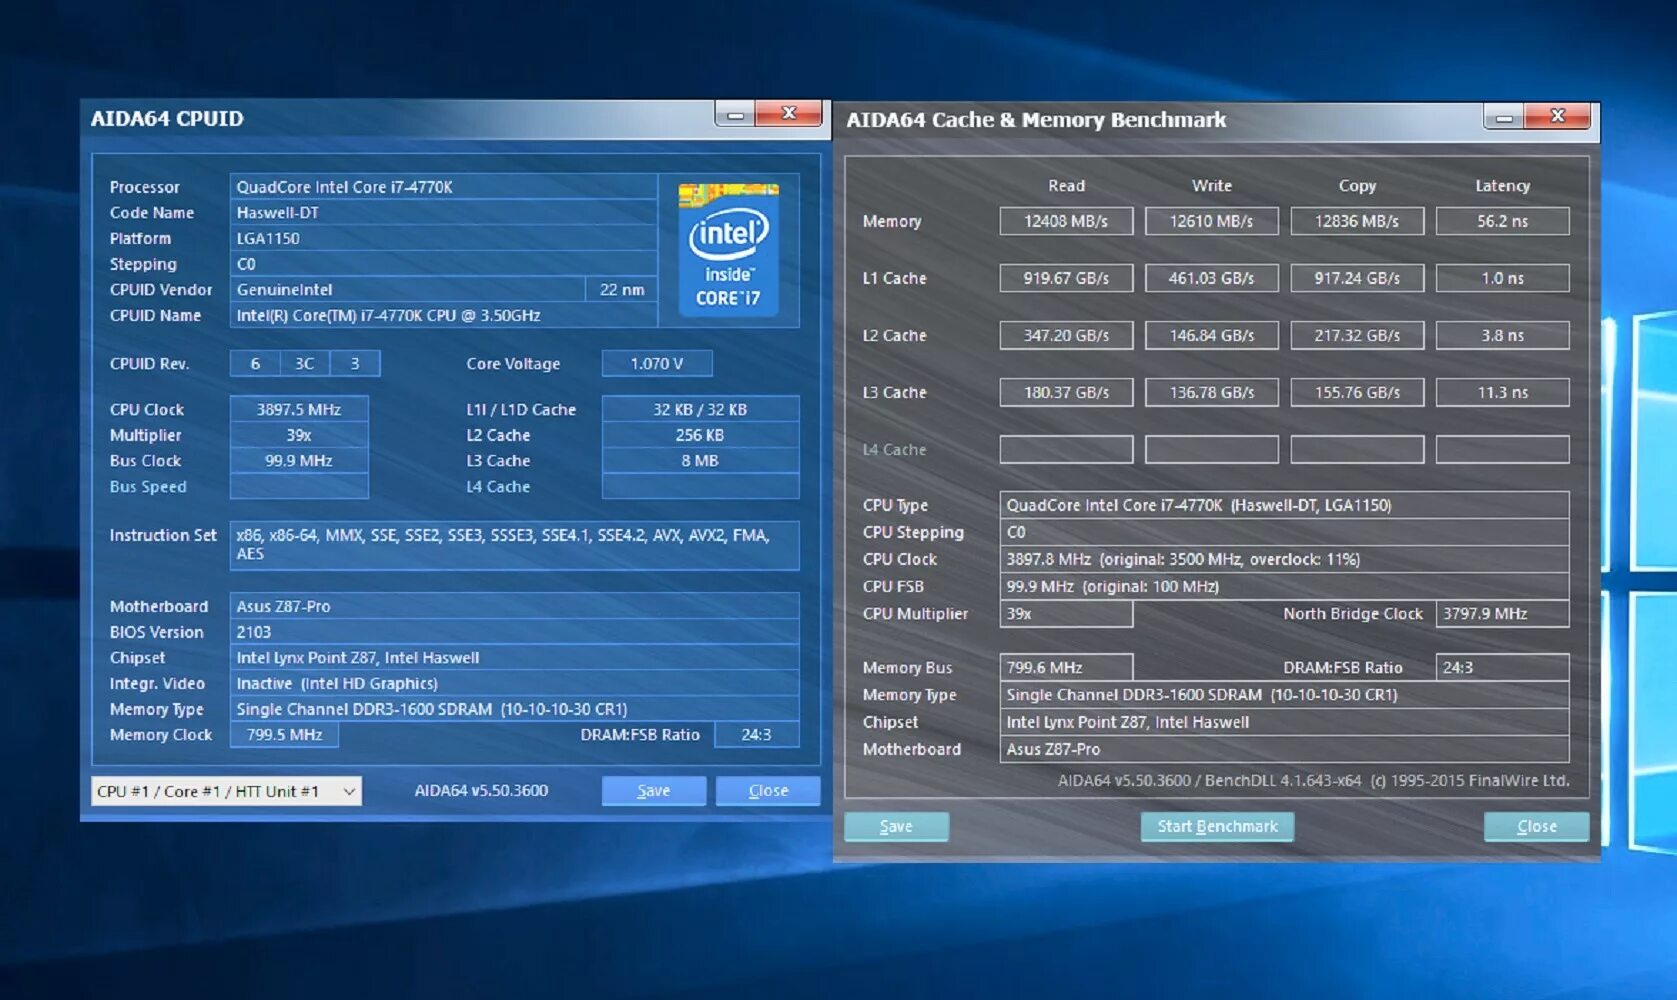Close the AIDA64 CPUID window with X
This screenshot has width=1677, height=1000.
click(788, 114)
